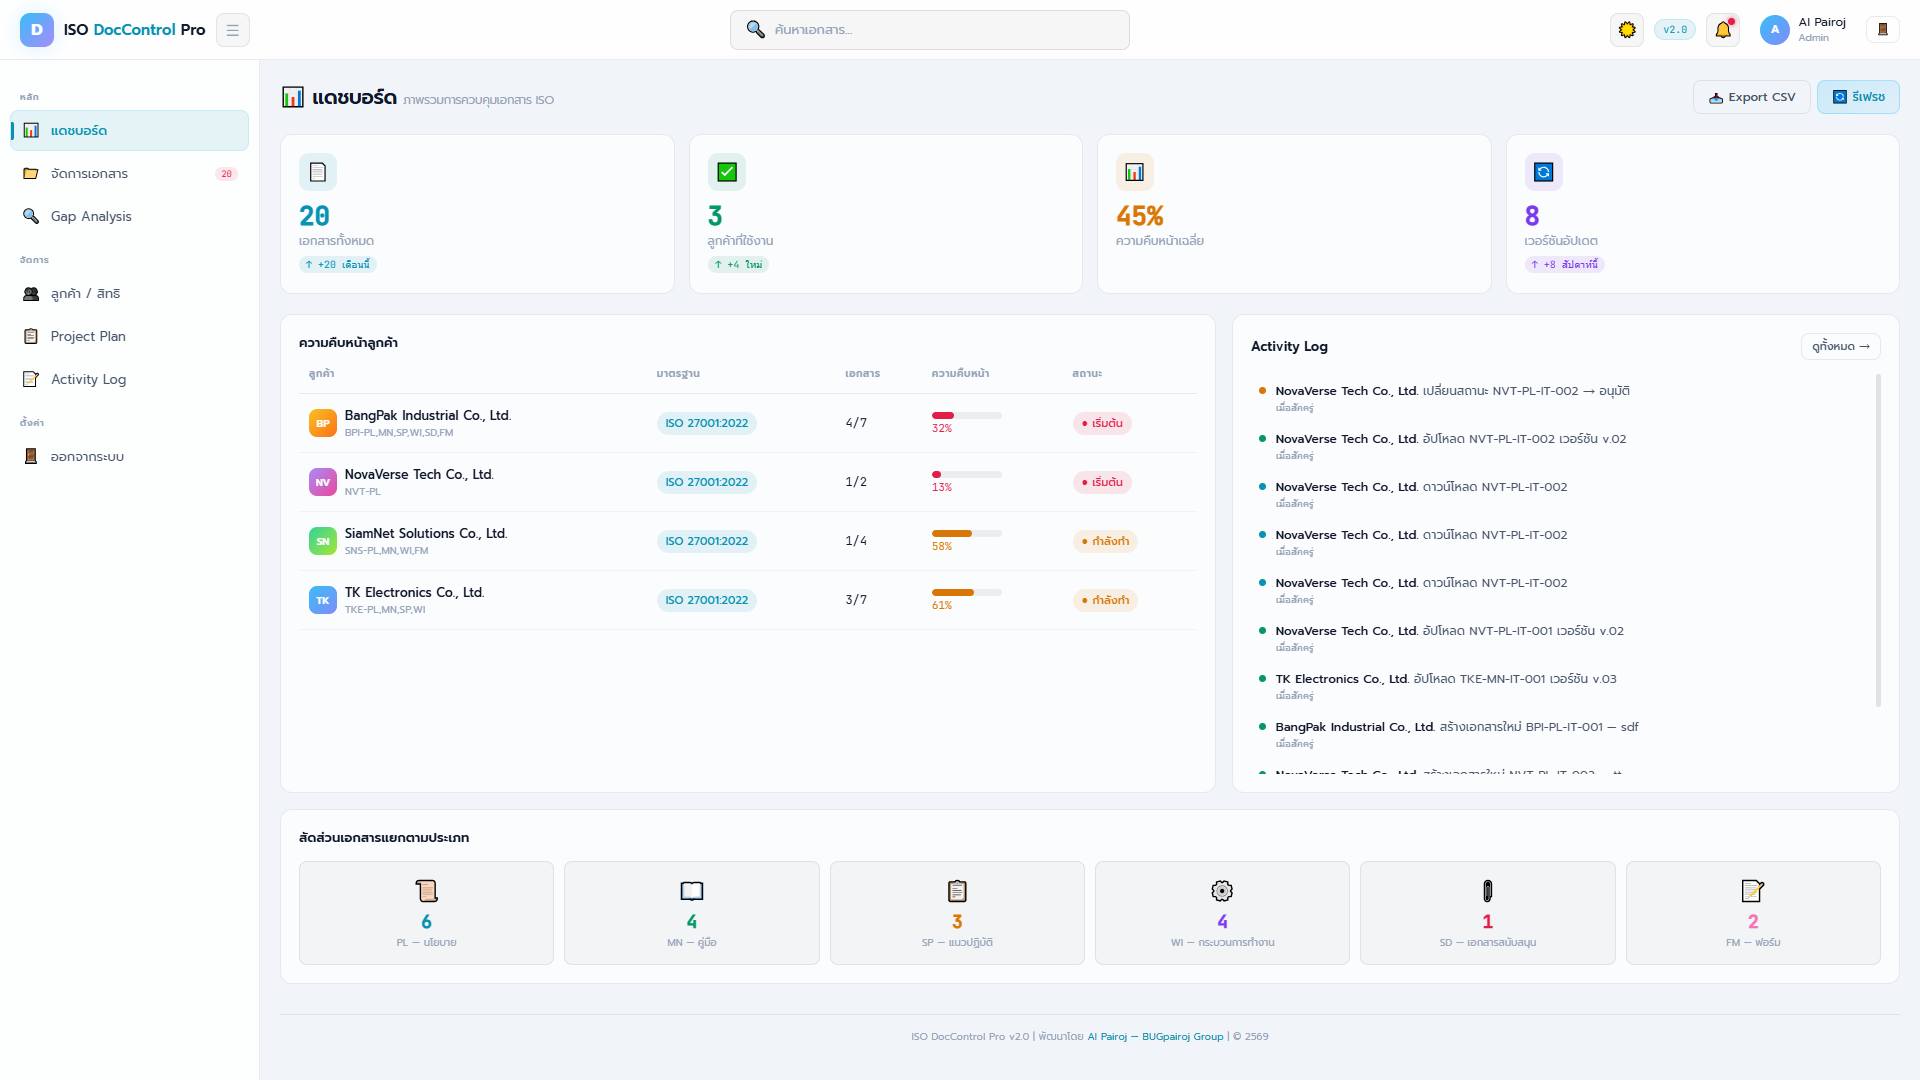Screen dimensions: 1920x1080
Task: Click the document search input field
Action: tap(929, 30)
